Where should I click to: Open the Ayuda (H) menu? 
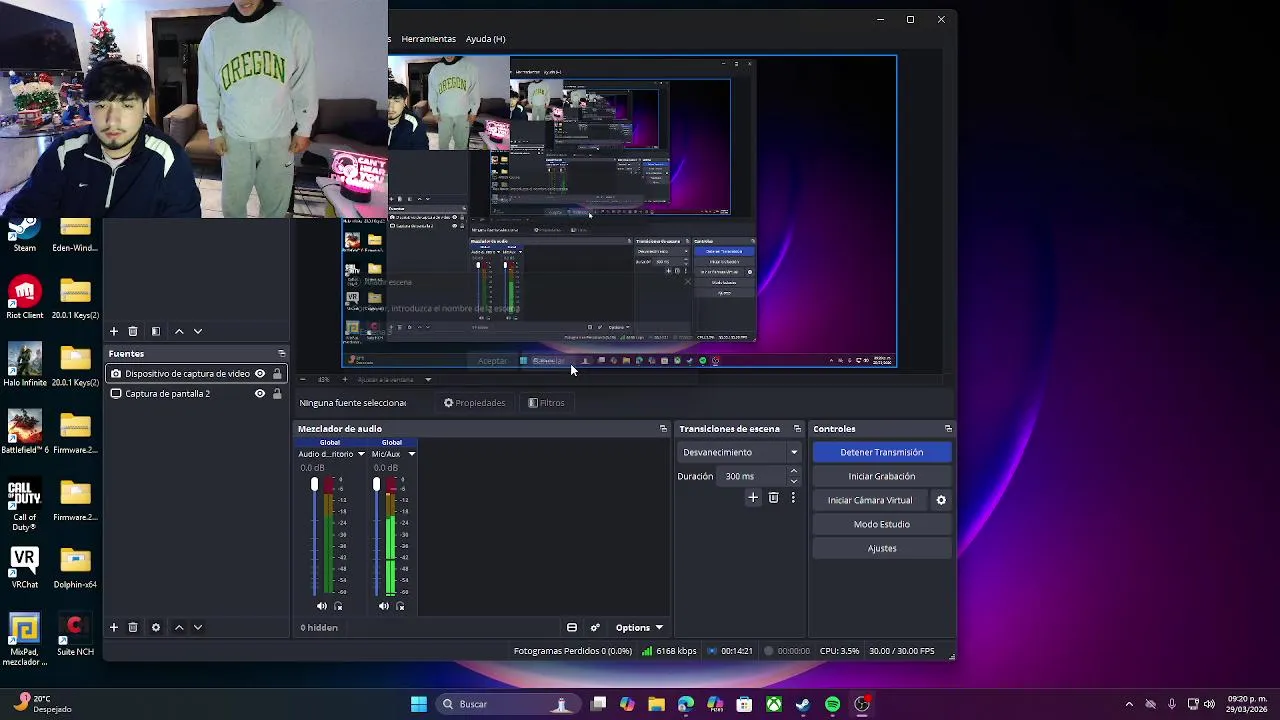[485, 39]
